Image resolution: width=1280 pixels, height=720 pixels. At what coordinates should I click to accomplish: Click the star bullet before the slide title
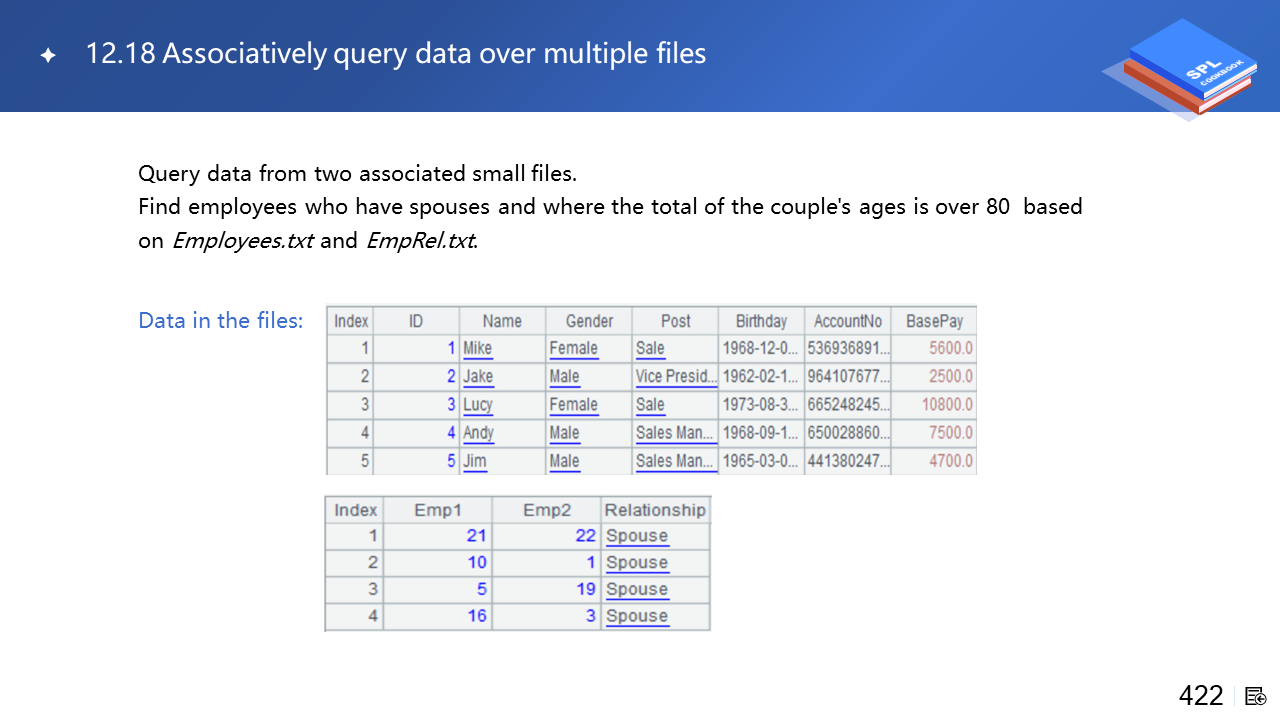click(x=48, y=56)
